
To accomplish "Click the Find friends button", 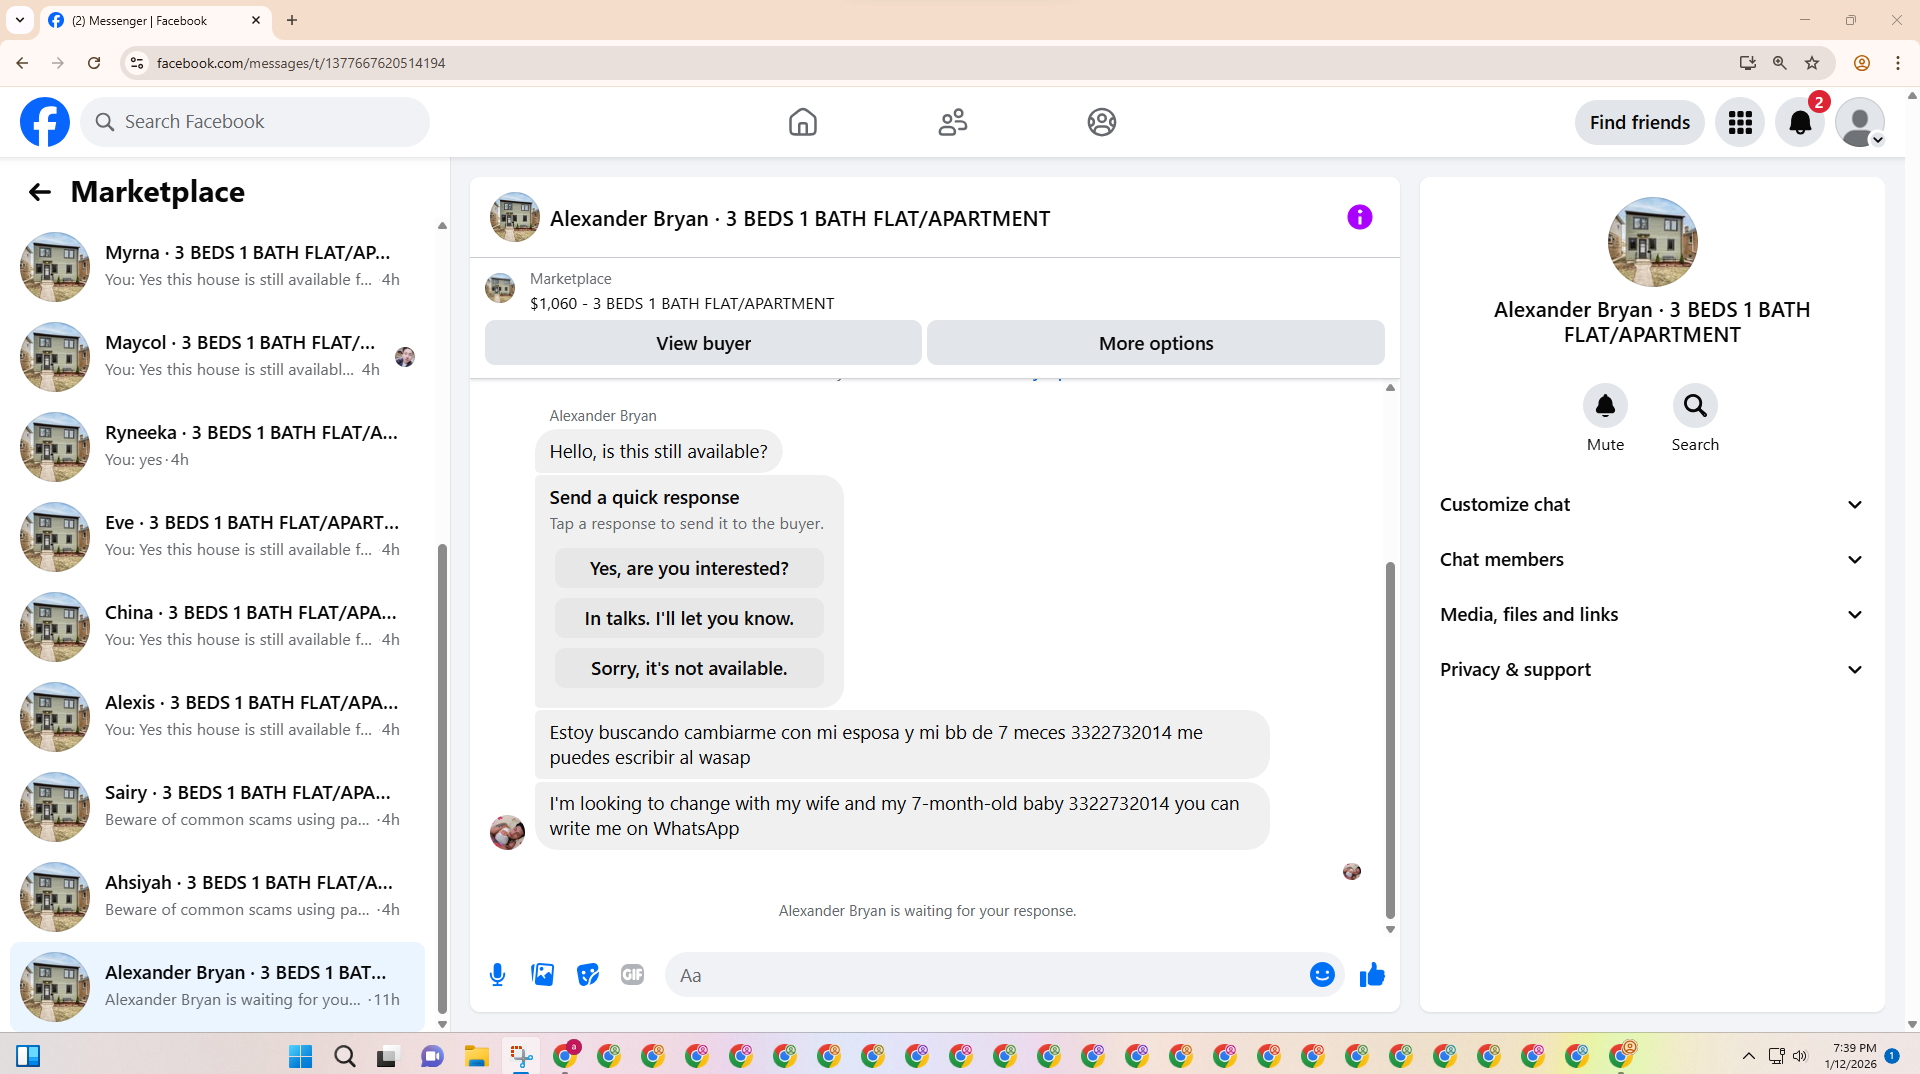I will (x=1639, y=122).
